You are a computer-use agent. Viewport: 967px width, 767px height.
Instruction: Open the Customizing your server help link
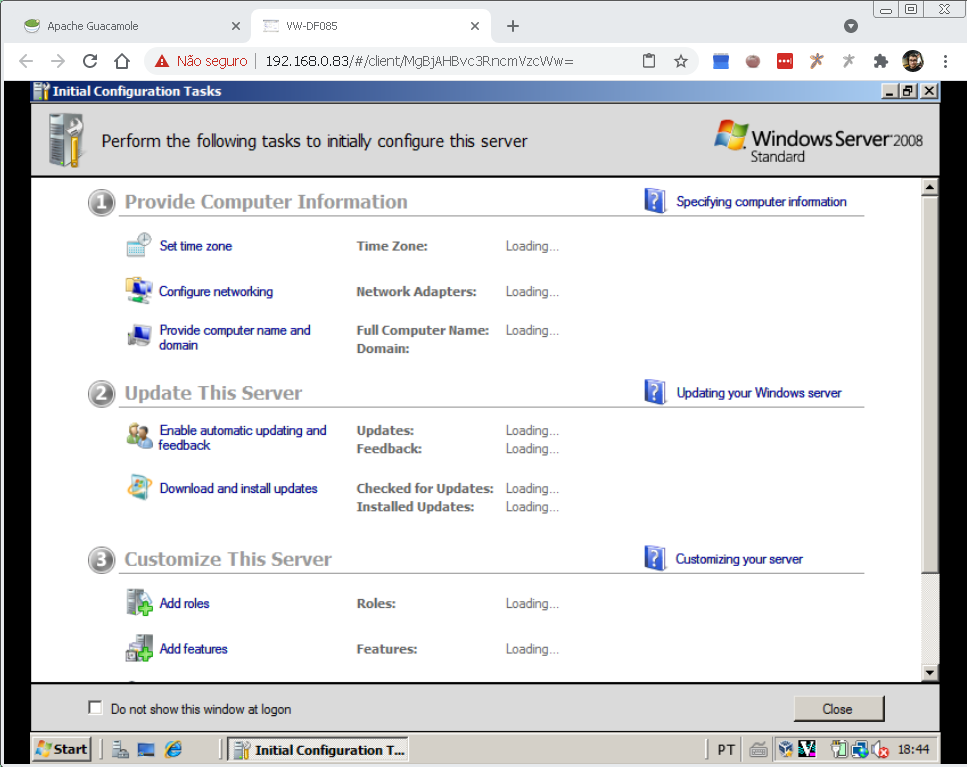pos(739,559)
